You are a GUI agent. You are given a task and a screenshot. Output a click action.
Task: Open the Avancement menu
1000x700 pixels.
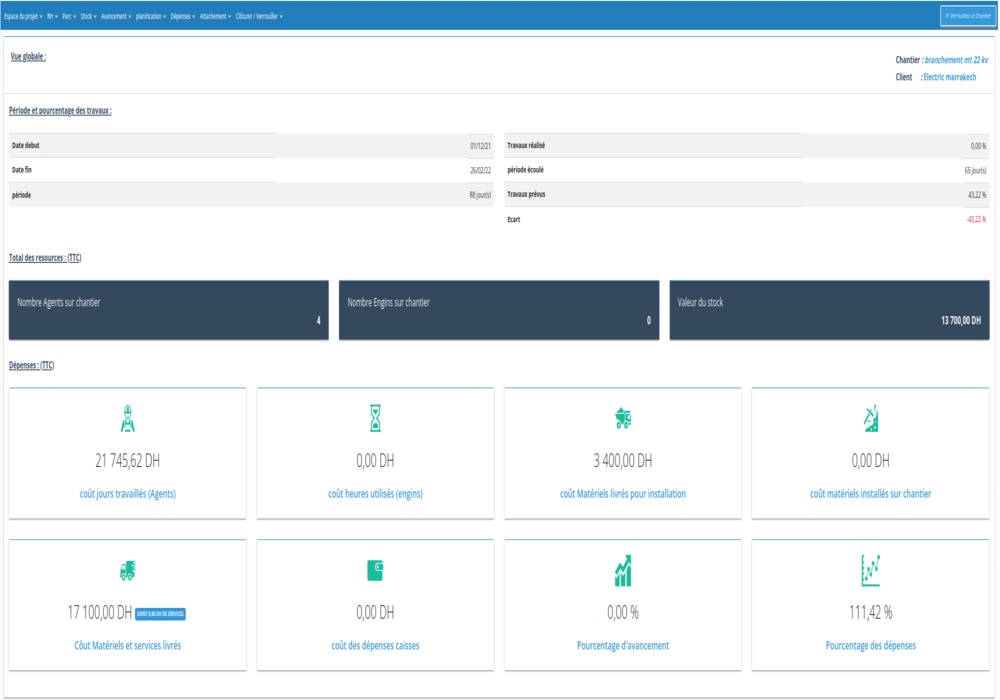coord(116,16)
